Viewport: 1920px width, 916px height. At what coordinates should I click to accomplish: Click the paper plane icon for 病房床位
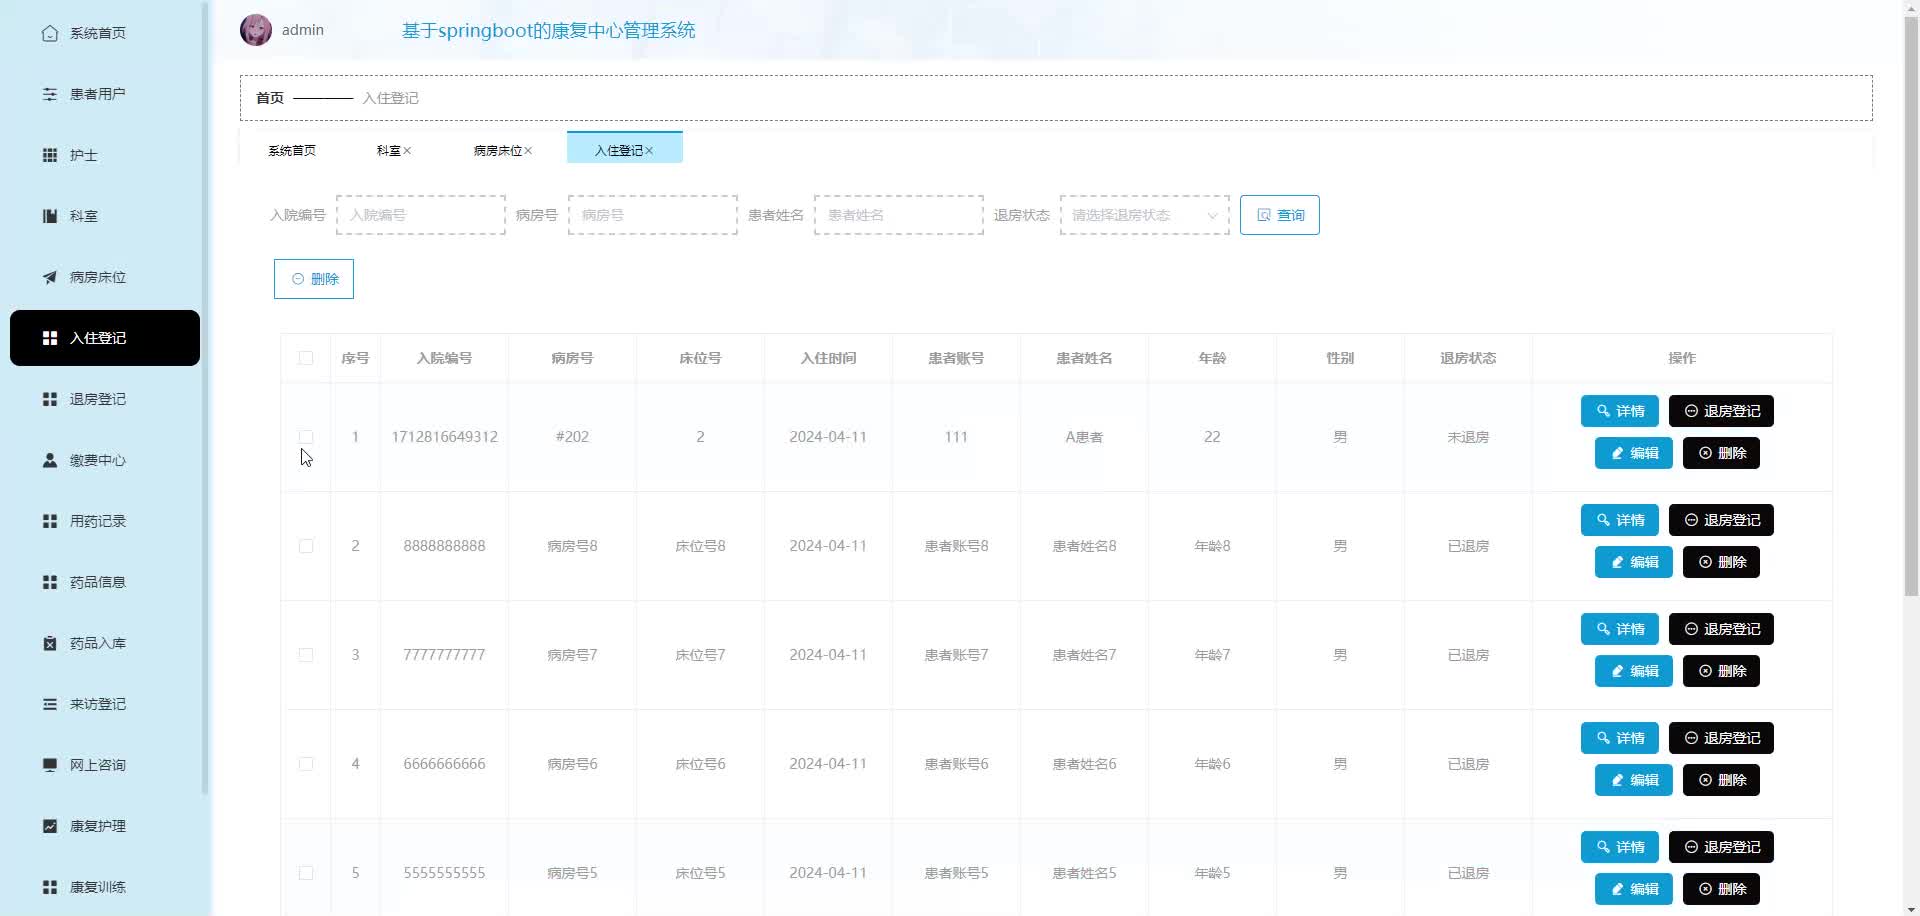50,277
